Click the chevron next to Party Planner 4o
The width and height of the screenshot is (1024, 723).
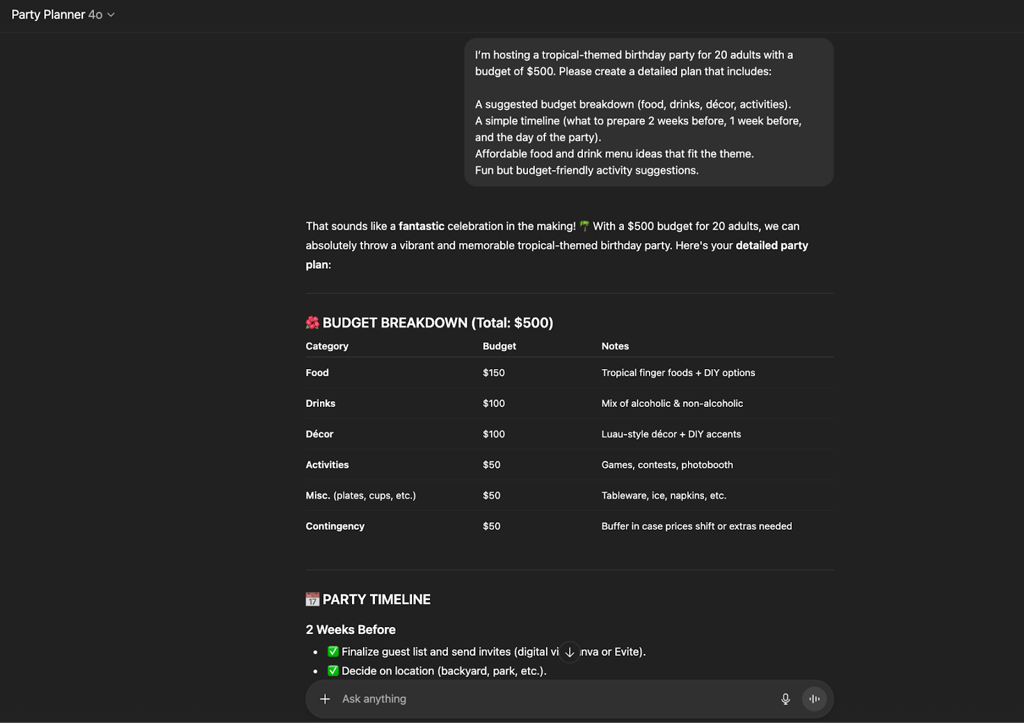click(x=111, y=14)
